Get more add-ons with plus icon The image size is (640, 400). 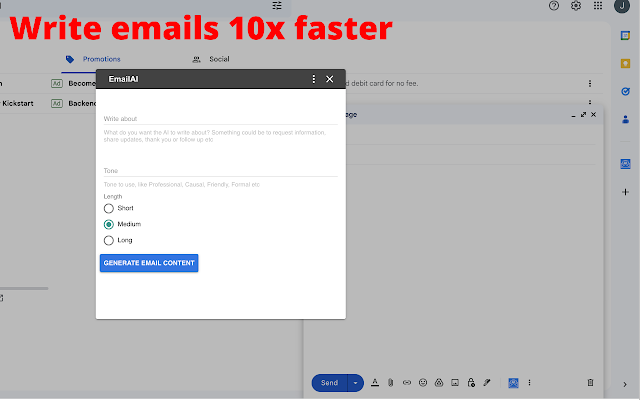click(625, 192)
